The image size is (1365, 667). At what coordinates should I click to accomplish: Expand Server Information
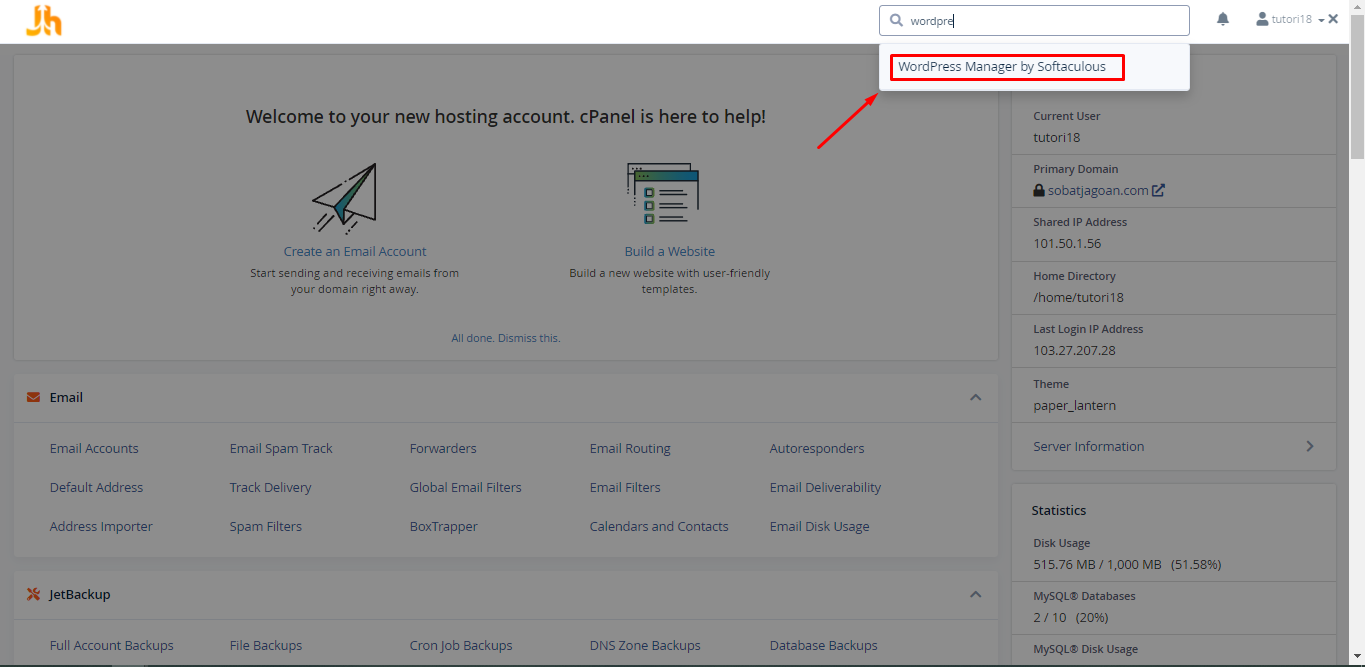[1174, 447]
